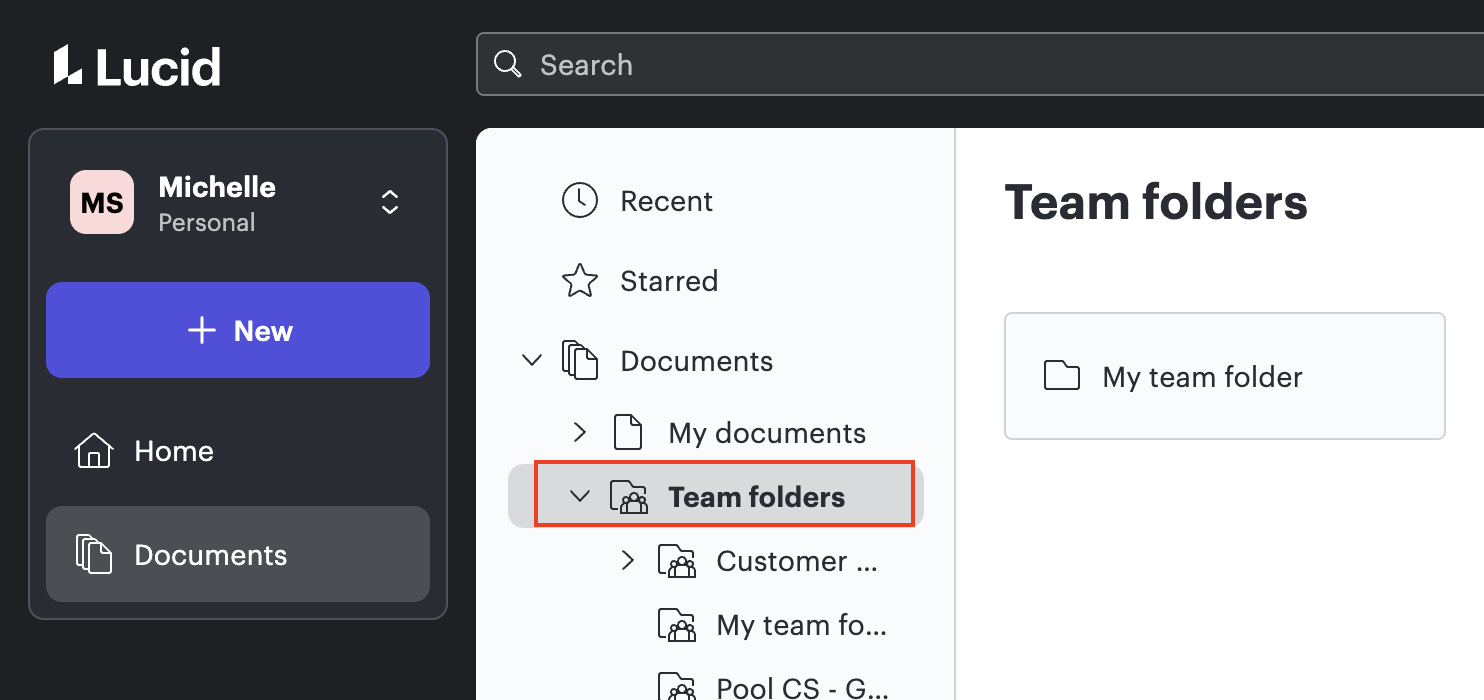Click the Documents stacked-pages icon in sidebar
Screen dimensions: 1484x700
tap(95, 554)
